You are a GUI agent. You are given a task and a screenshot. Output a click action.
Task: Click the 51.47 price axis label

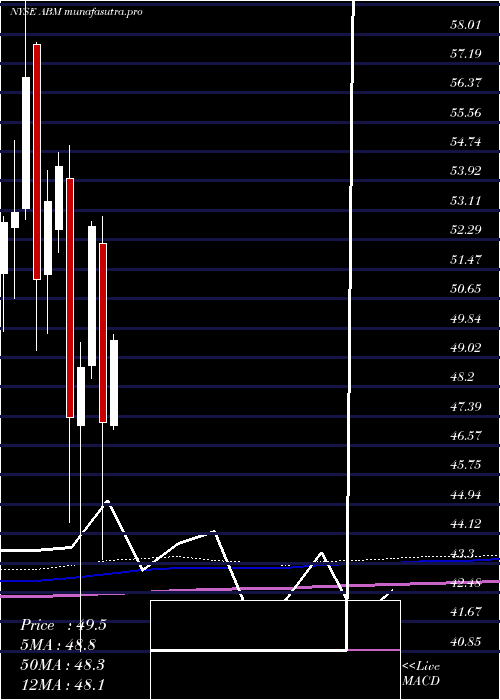tap(465, 259)
